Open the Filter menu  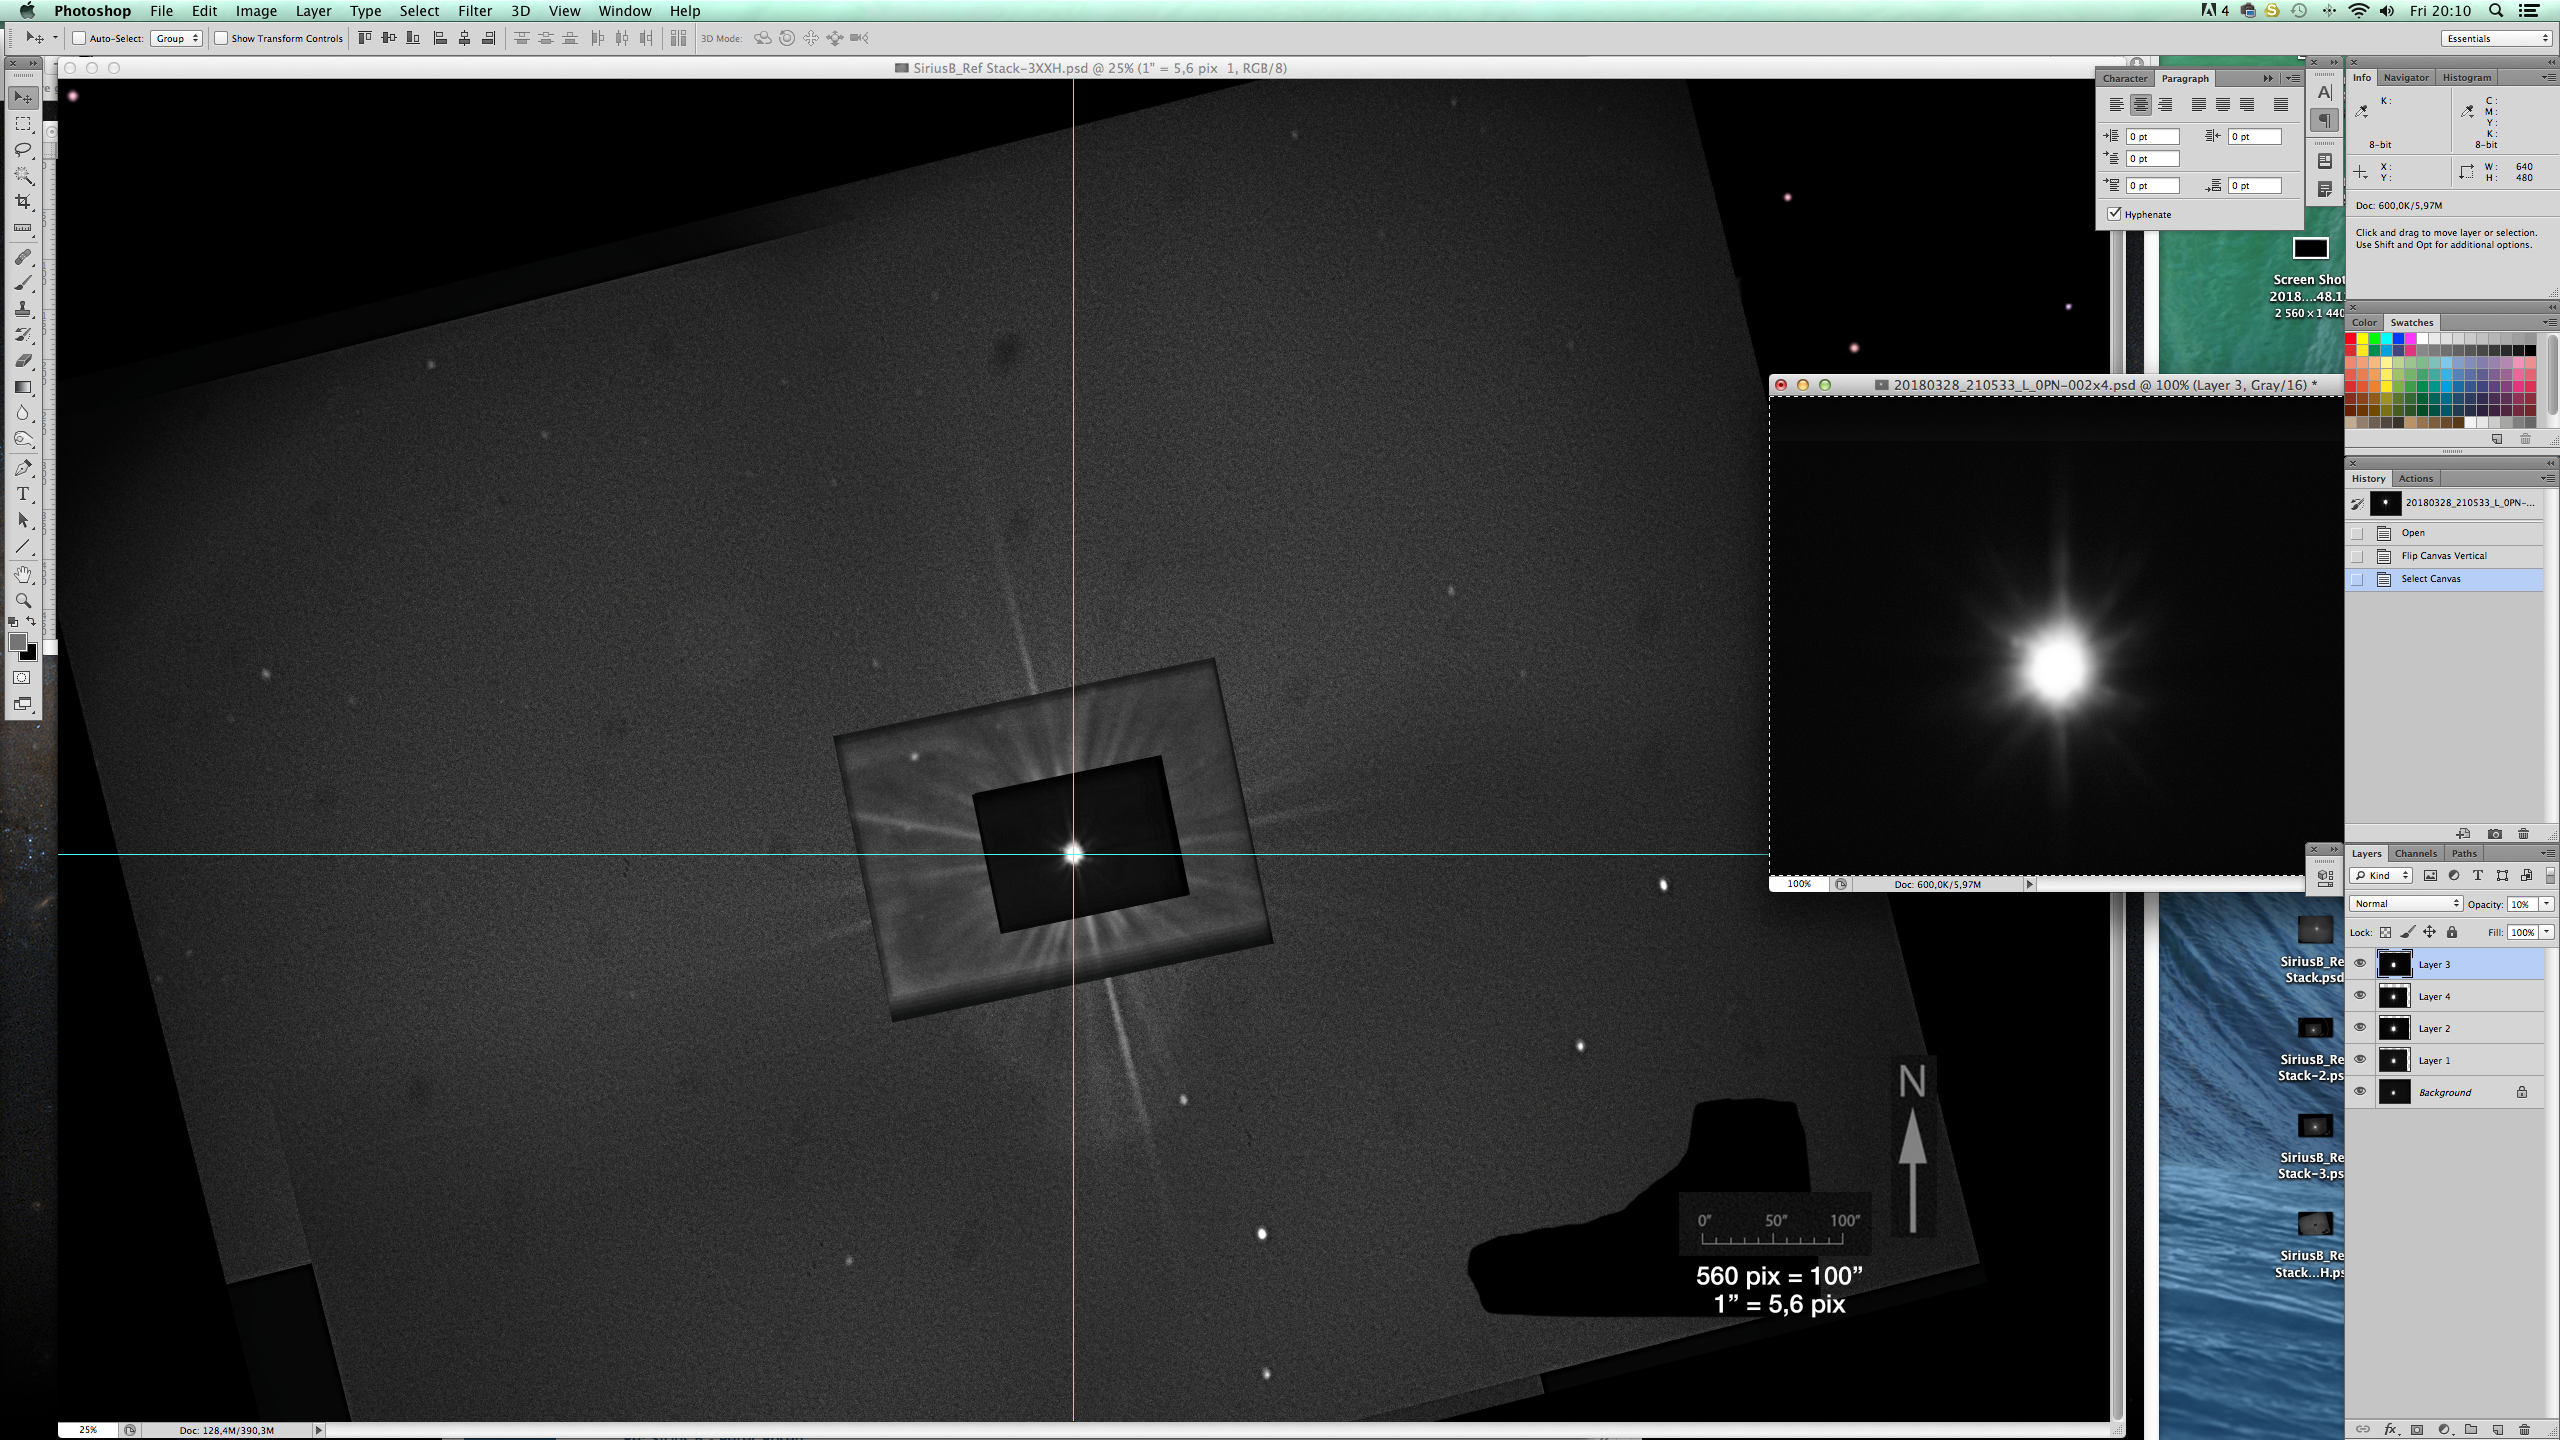474,11
